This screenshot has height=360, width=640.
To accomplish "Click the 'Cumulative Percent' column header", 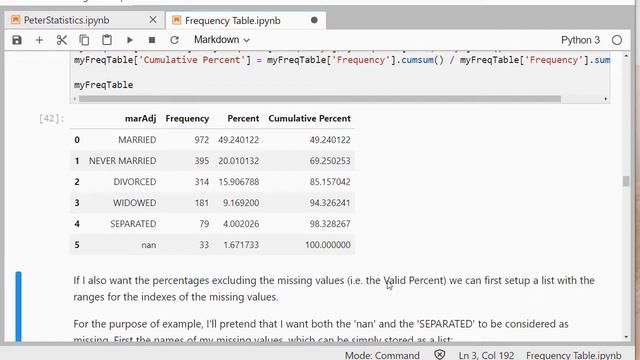I will (309, 118).
